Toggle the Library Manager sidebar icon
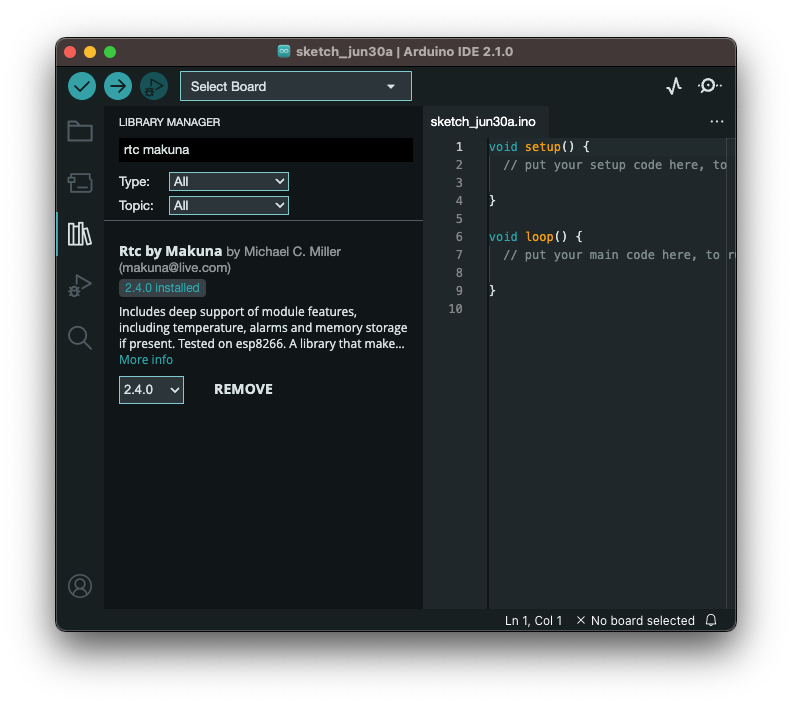The height and width of the screenshot is (705, 792). point(80,234)
